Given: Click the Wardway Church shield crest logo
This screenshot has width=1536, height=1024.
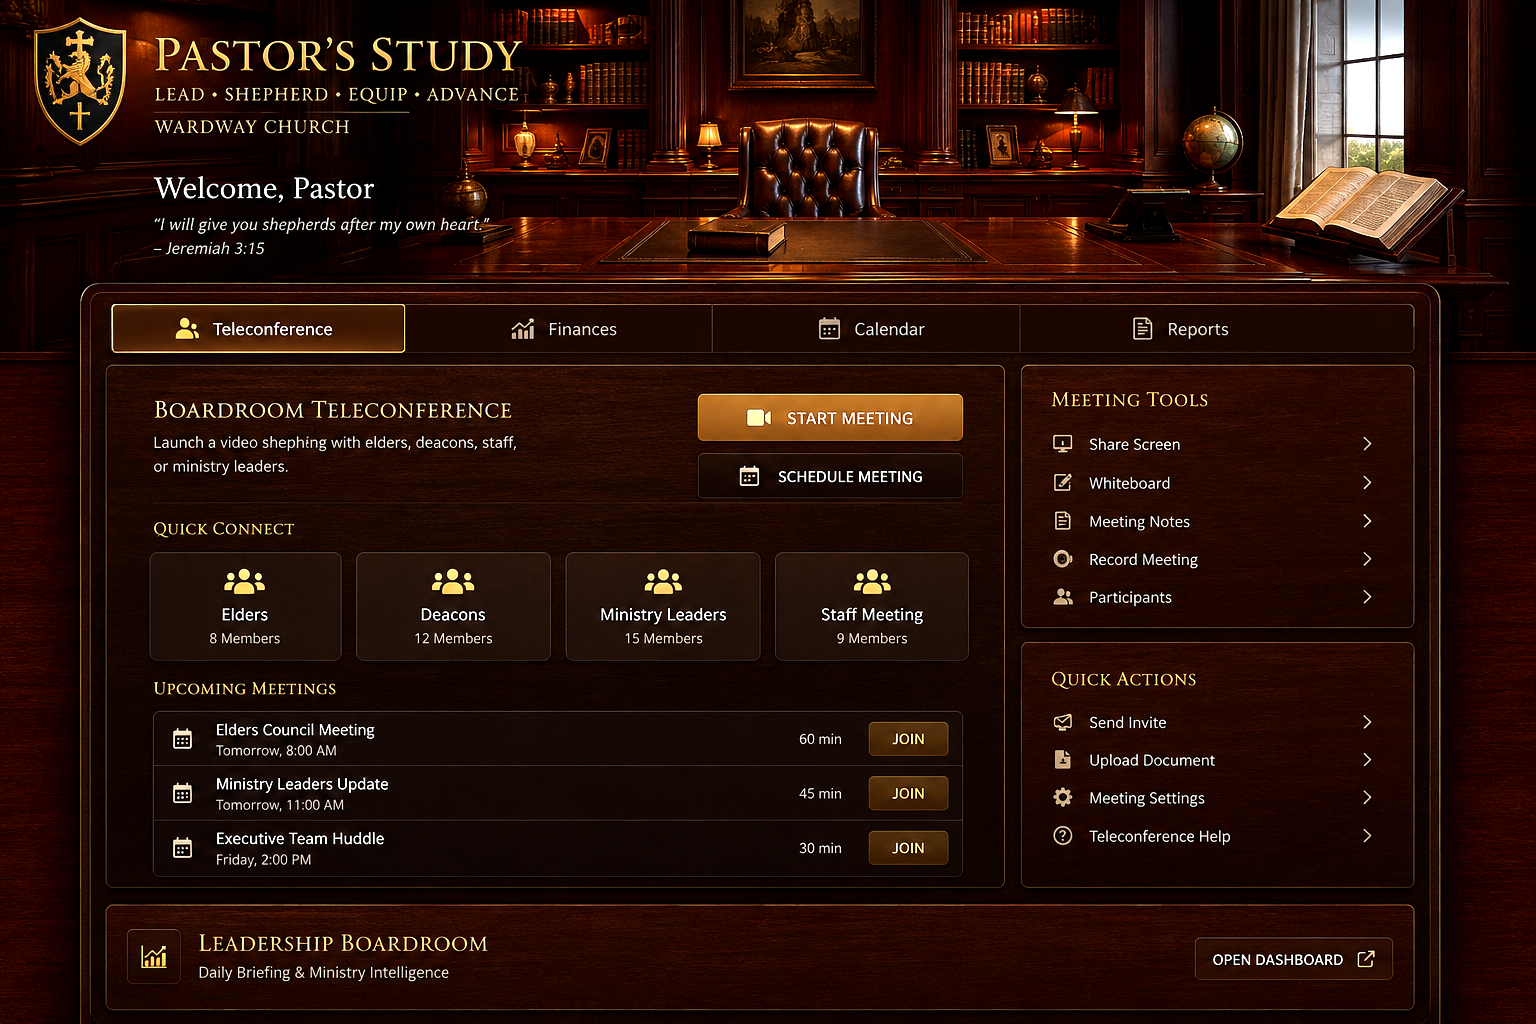Looking at the screenshot, I should point(80,81).
